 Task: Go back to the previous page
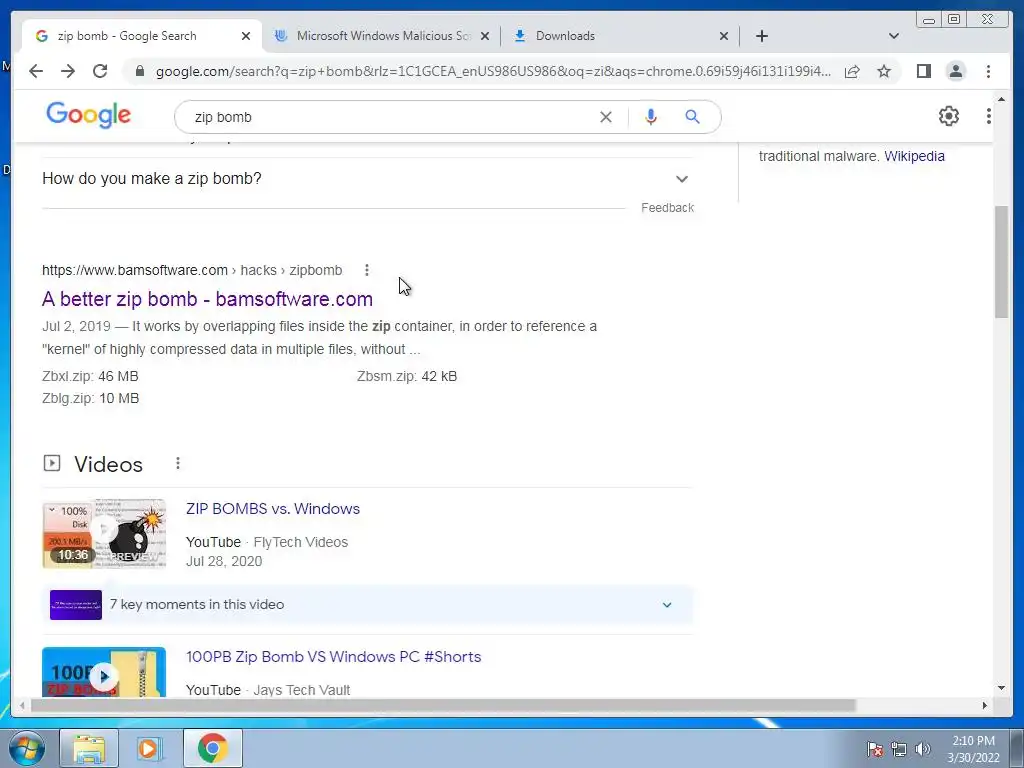(36, 71)
